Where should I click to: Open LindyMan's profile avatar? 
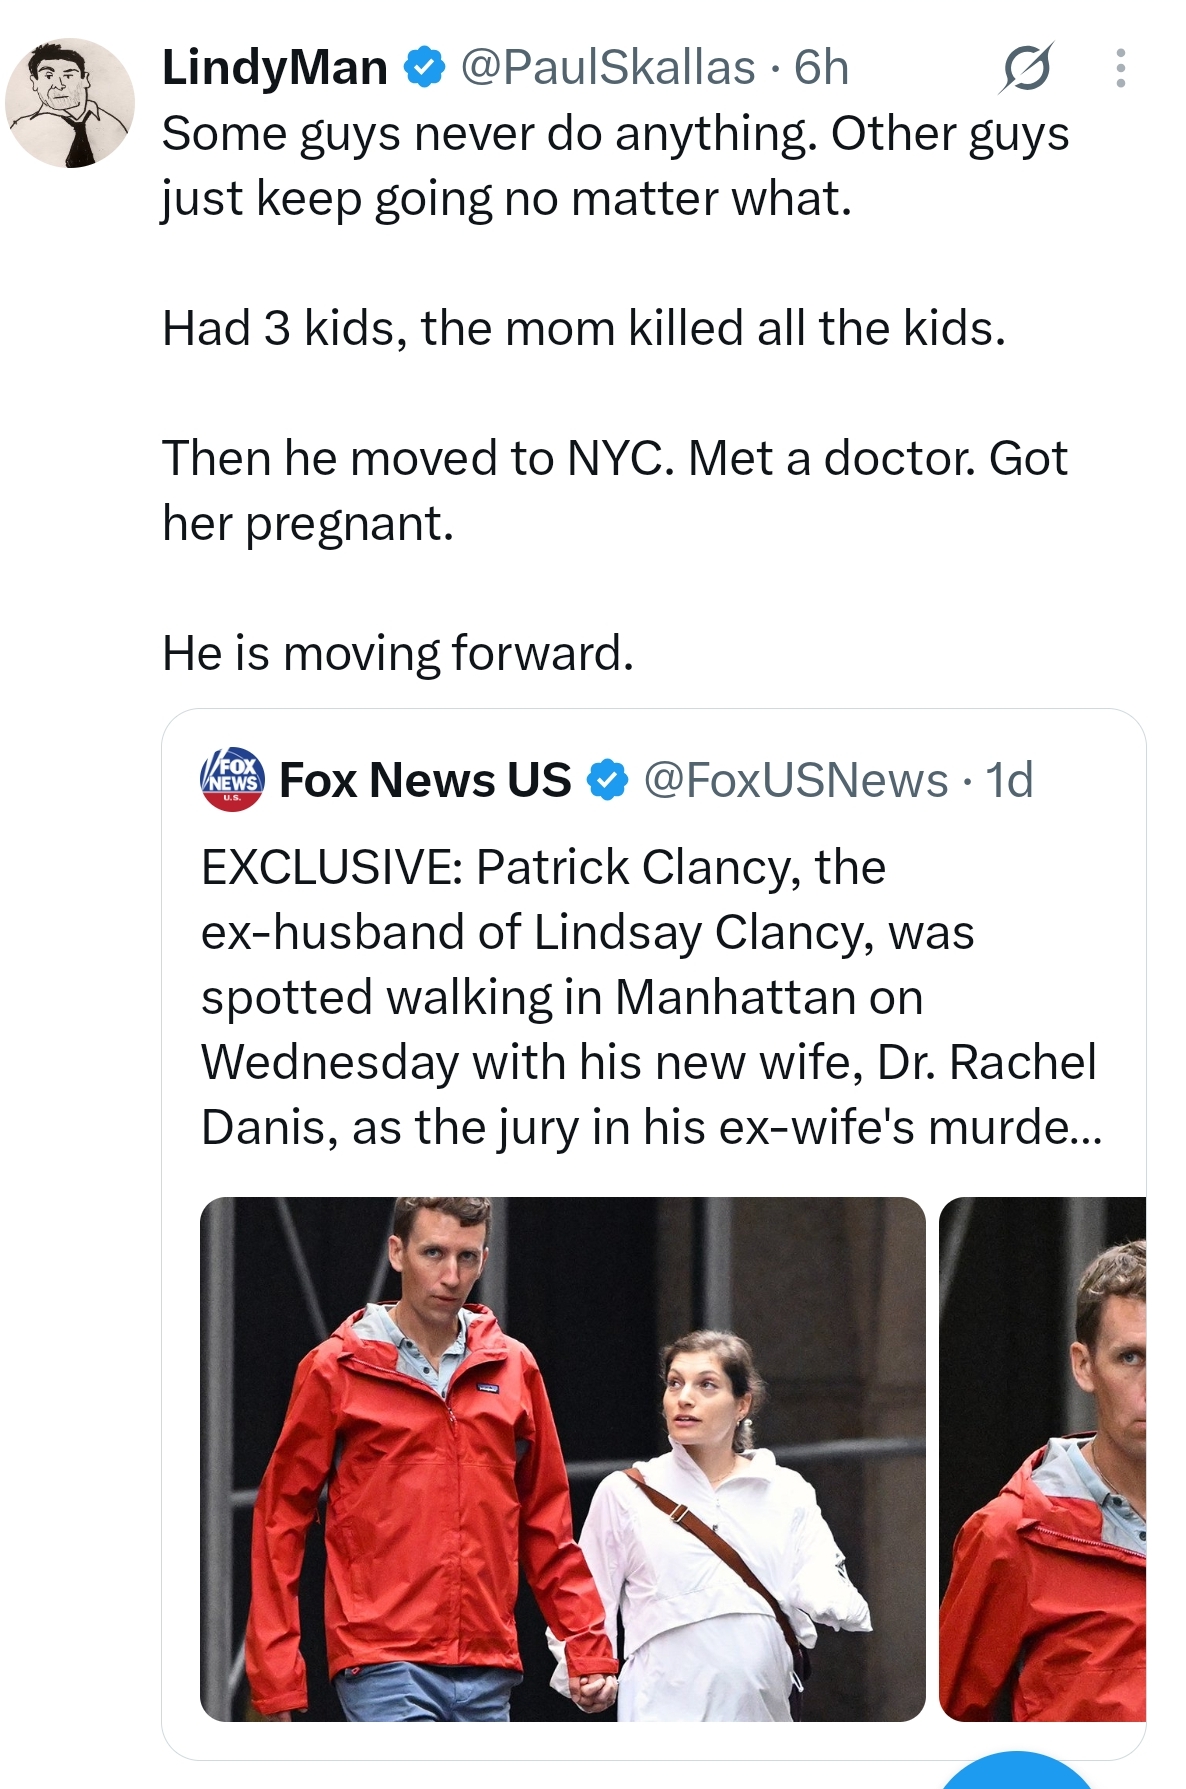pyautogui.click(x=70, y=103)
